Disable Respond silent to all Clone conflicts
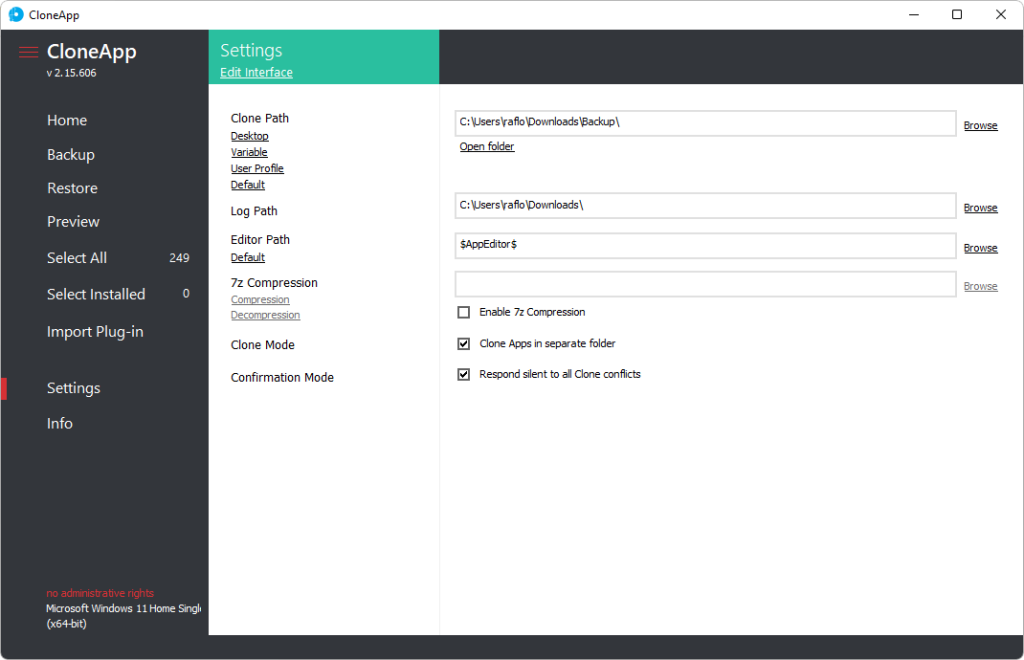The image size is (1024, 660). point(463,374)
